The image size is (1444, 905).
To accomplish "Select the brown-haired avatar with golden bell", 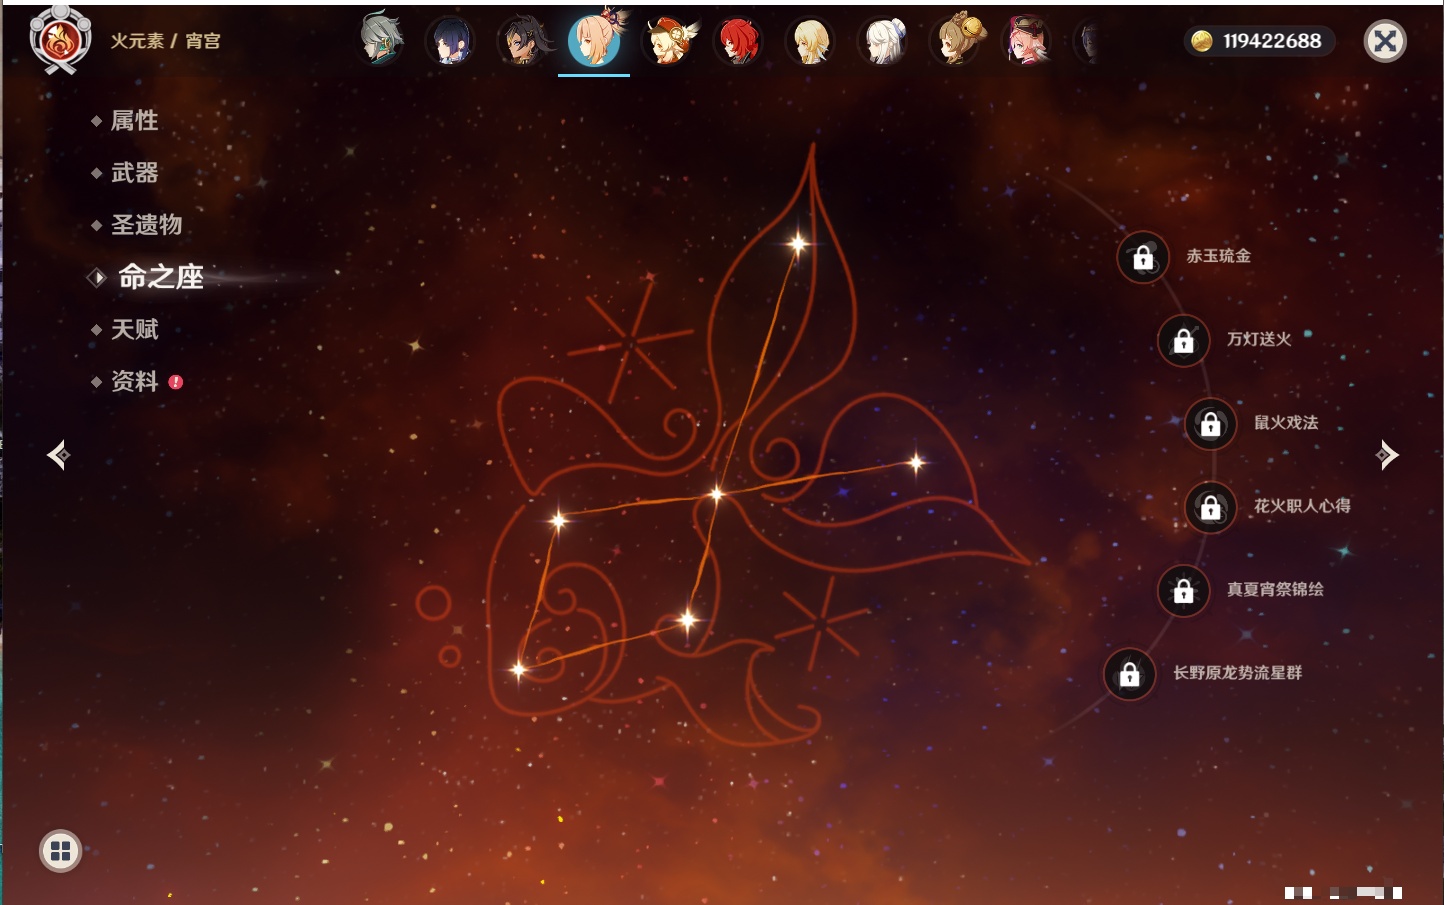I will pyautogui.click(x=955, y=40).
